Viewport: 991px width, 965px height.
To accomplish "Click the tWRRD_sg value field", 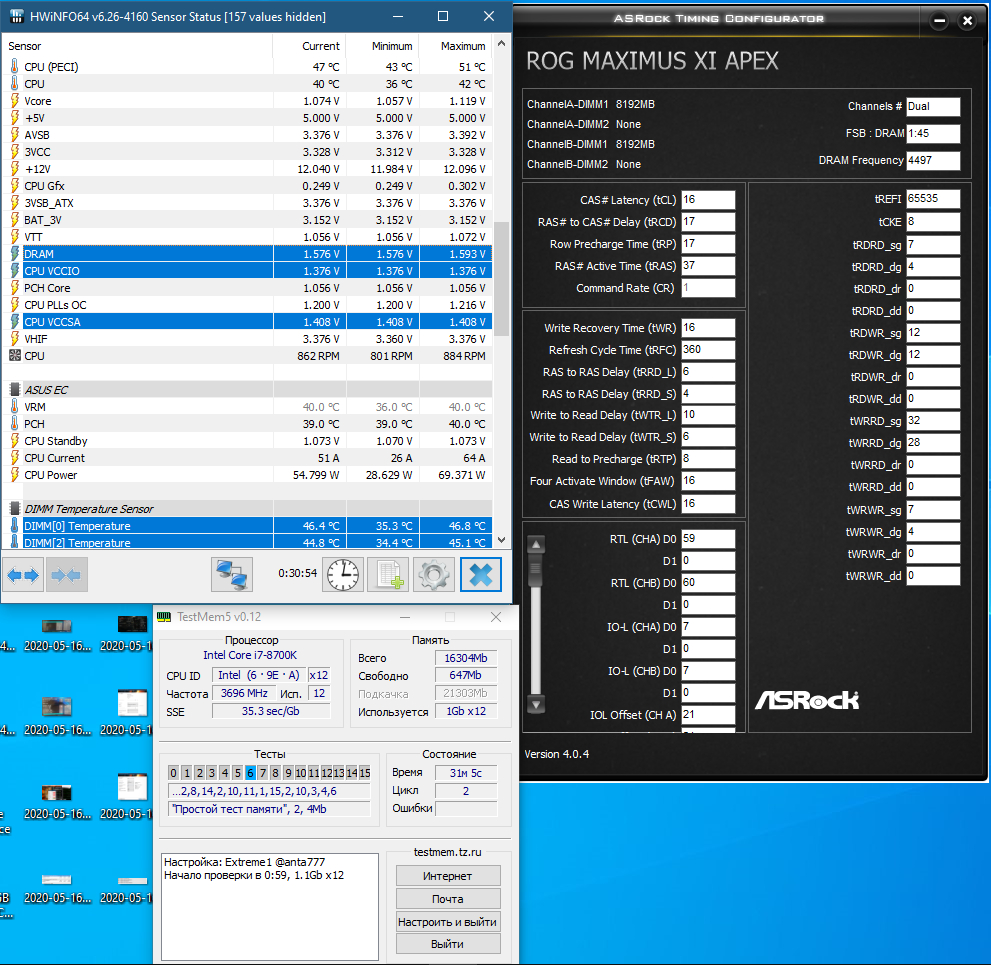I will pyautogui.click(x=933, y=421).
